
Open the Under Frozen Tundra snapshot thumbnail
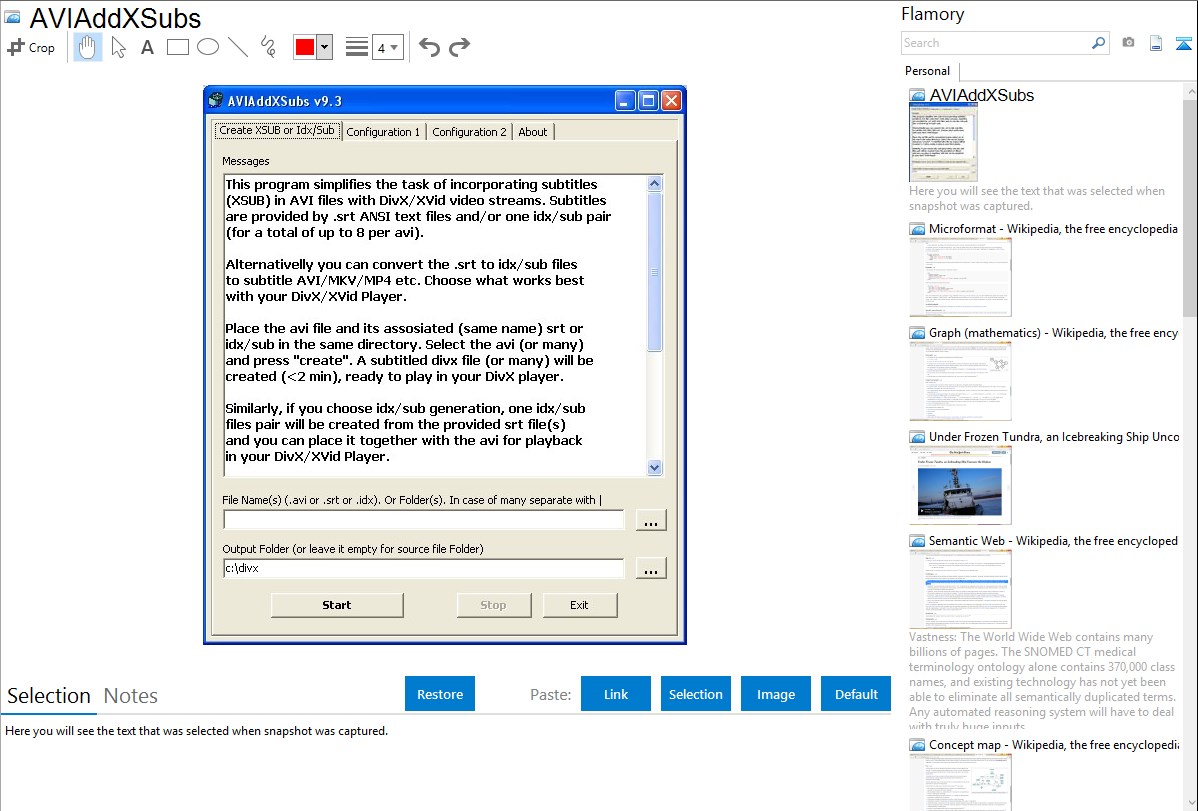[960, 485]
